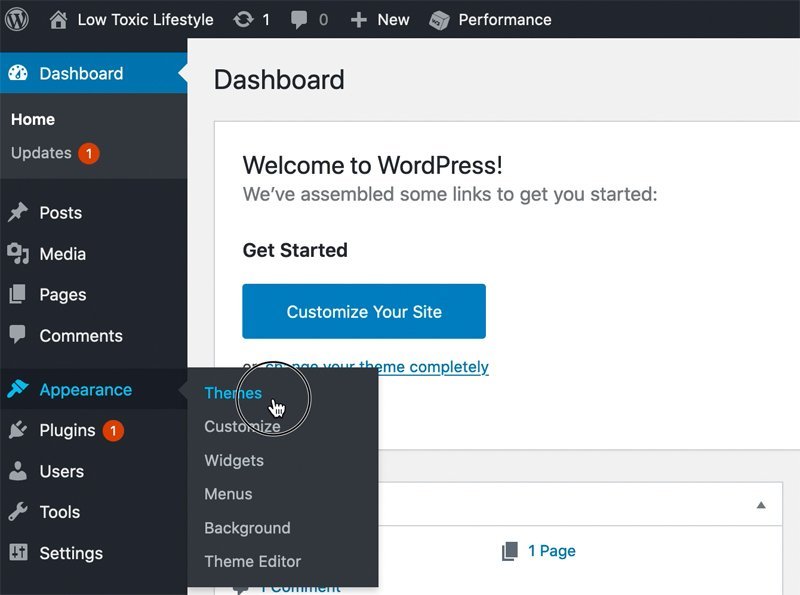Open the Comments menu in the sidebar
Screen dimensions: 800x595
click(94, 335)
